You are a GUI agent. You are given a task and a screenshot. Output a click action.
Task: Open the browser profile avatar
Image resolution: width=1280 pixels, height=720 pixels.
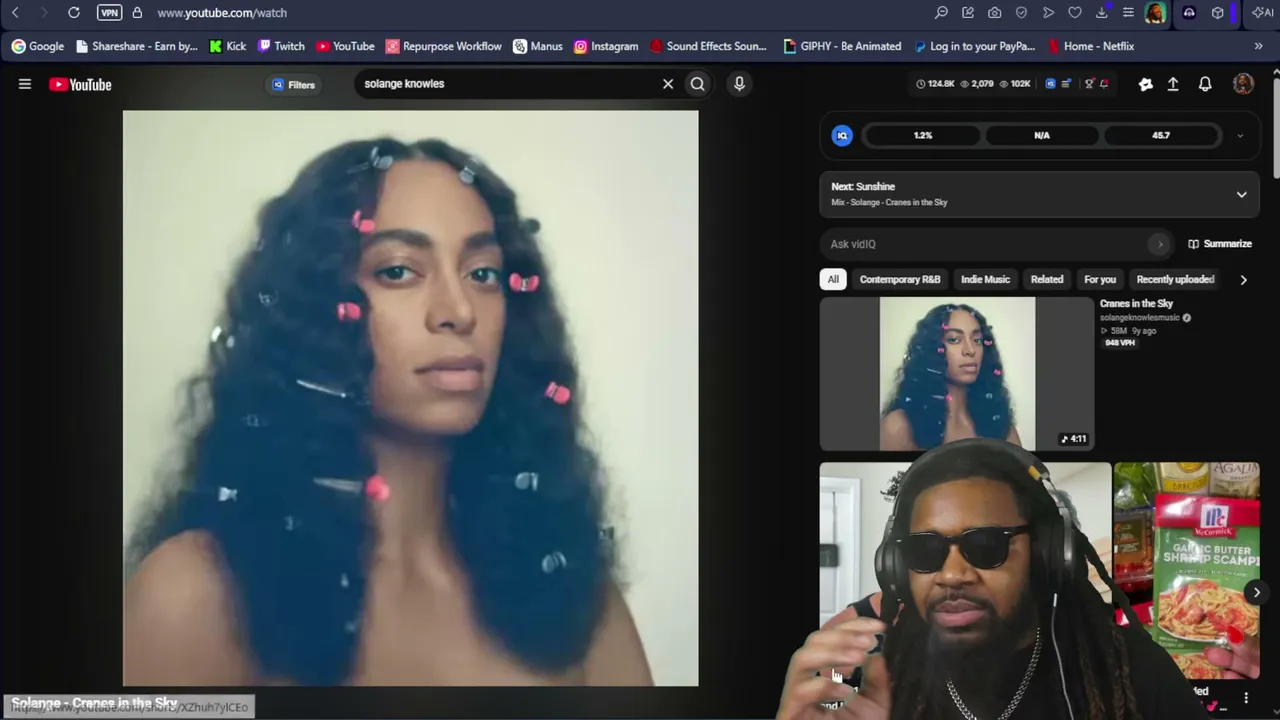(x=1155, y=13)
